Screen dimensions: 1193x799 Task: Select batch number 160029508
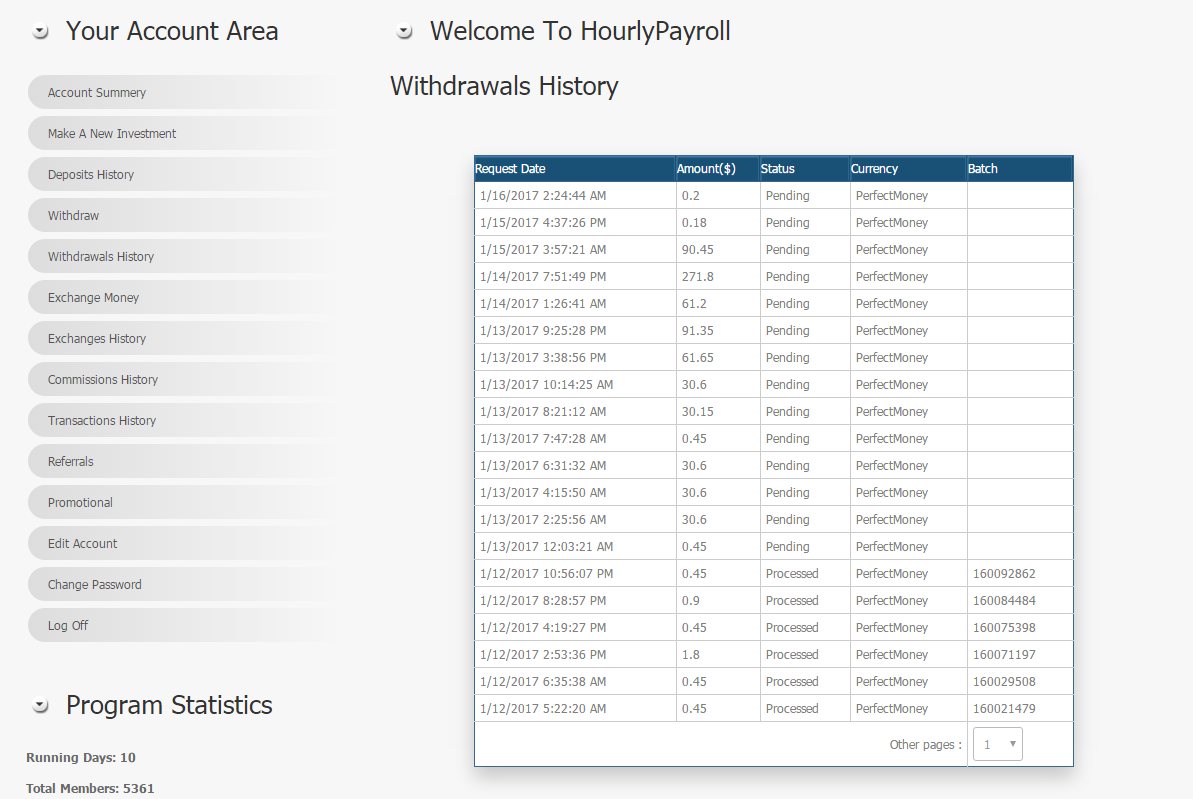[1004, 682]
